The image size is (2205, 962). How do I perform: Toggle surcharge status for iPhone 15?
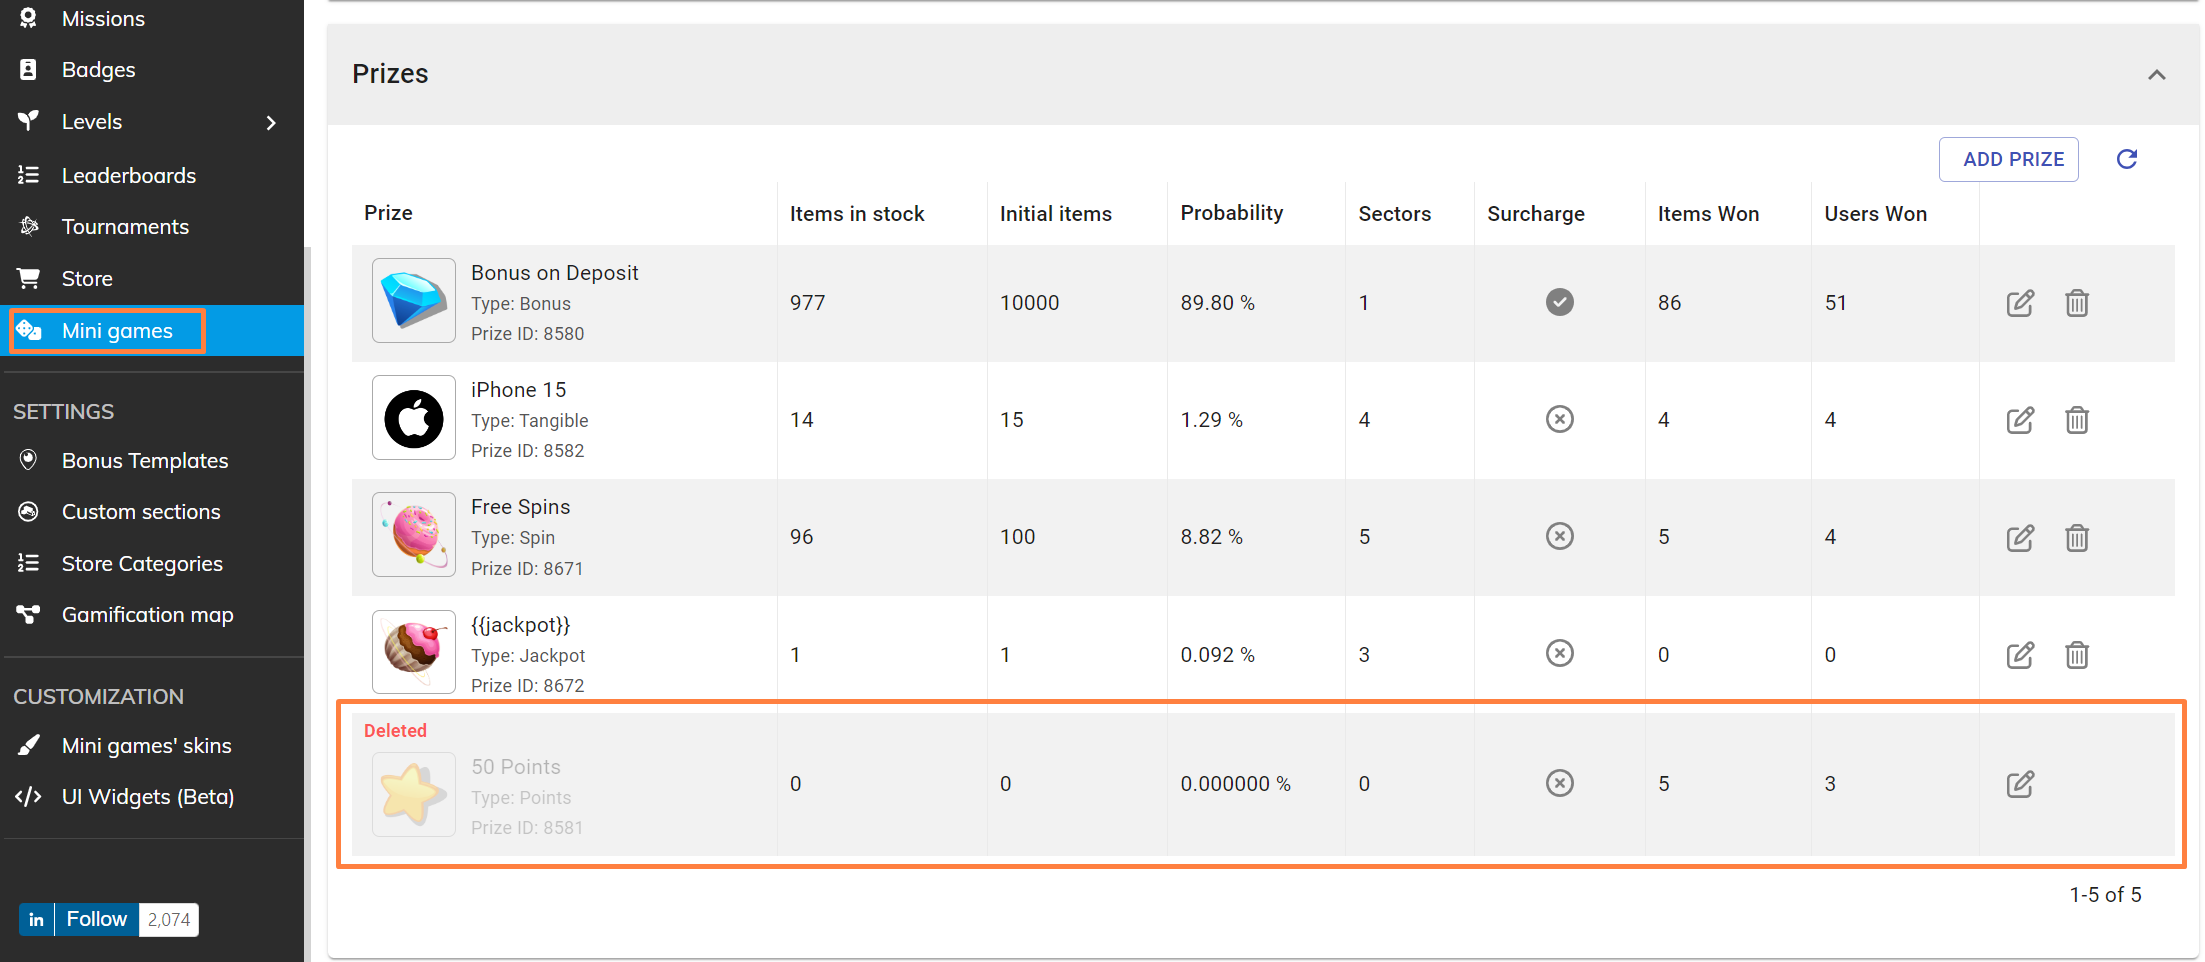pos(1559,419)
